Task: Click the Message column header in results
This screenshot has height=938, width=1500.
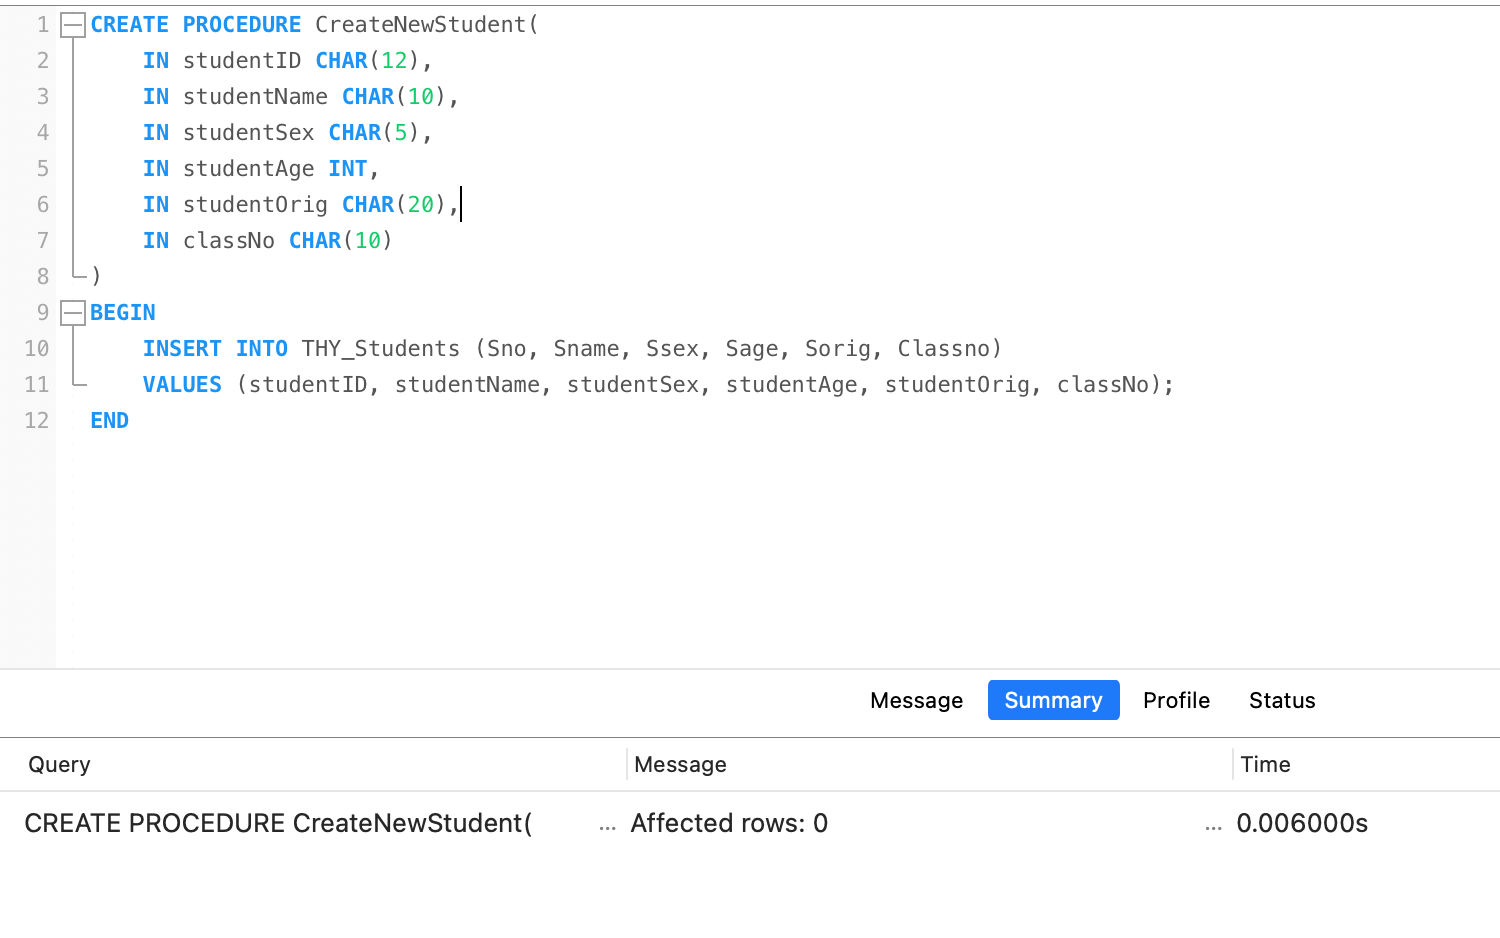Action: coord(680,765)
